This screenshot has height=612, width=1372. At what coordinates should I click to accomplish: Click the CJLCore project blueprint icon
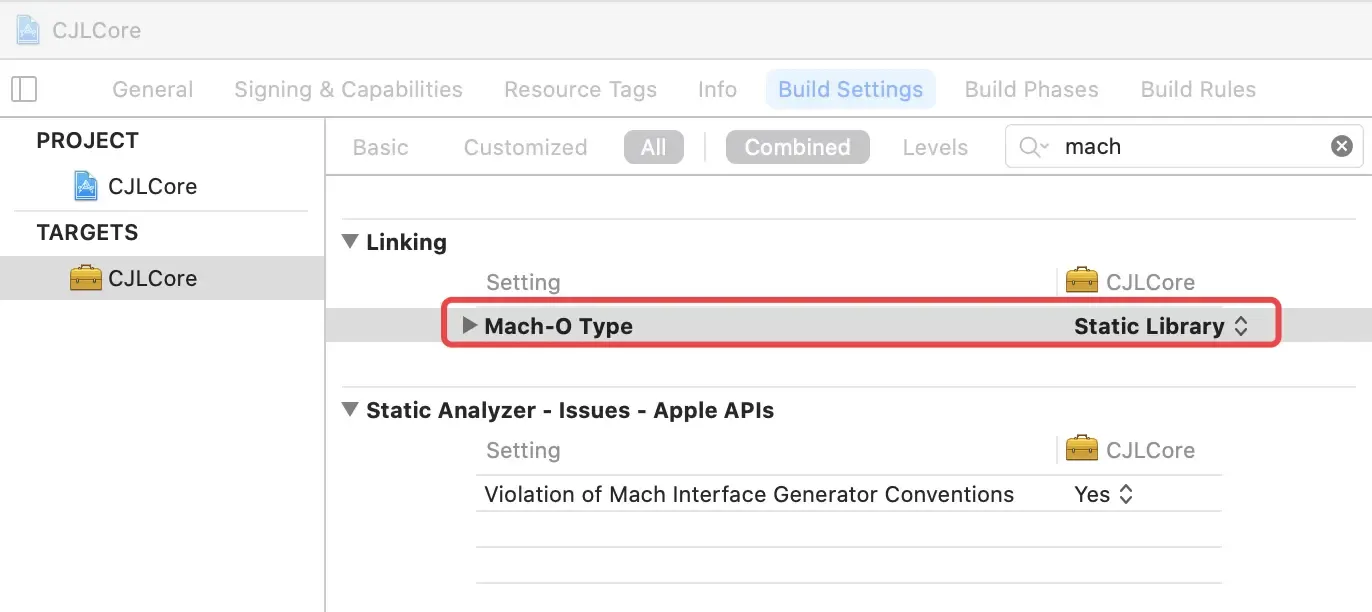[x=87, y=186]
